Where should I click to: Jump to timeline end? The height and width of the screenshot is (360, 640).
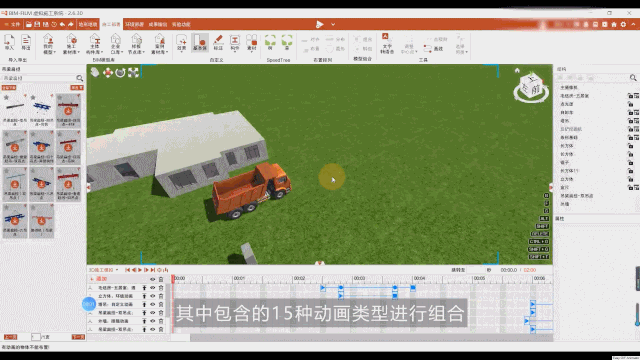pyautogui.click(x=153, y=270)
